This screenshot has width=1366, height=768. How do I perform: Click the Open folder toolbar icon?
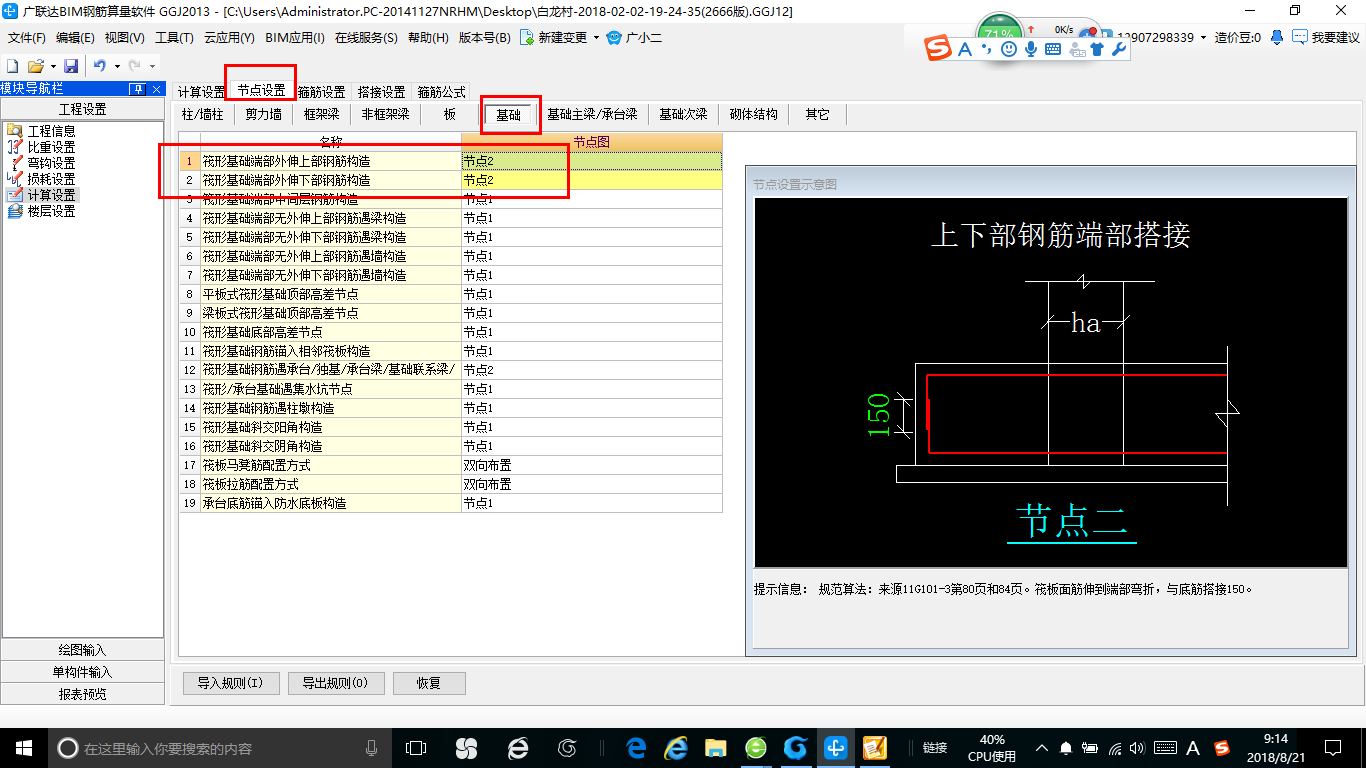click(35, 66)
